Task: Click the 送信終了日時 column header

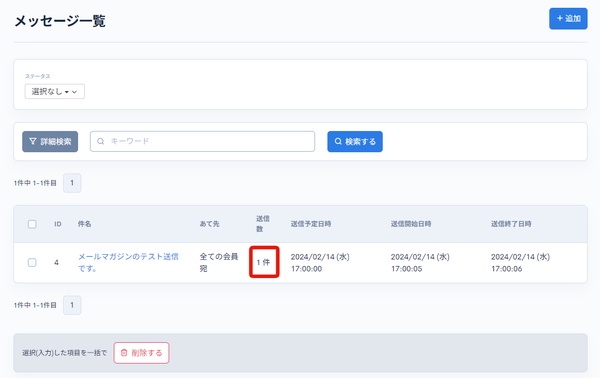Action: (511, 224)
